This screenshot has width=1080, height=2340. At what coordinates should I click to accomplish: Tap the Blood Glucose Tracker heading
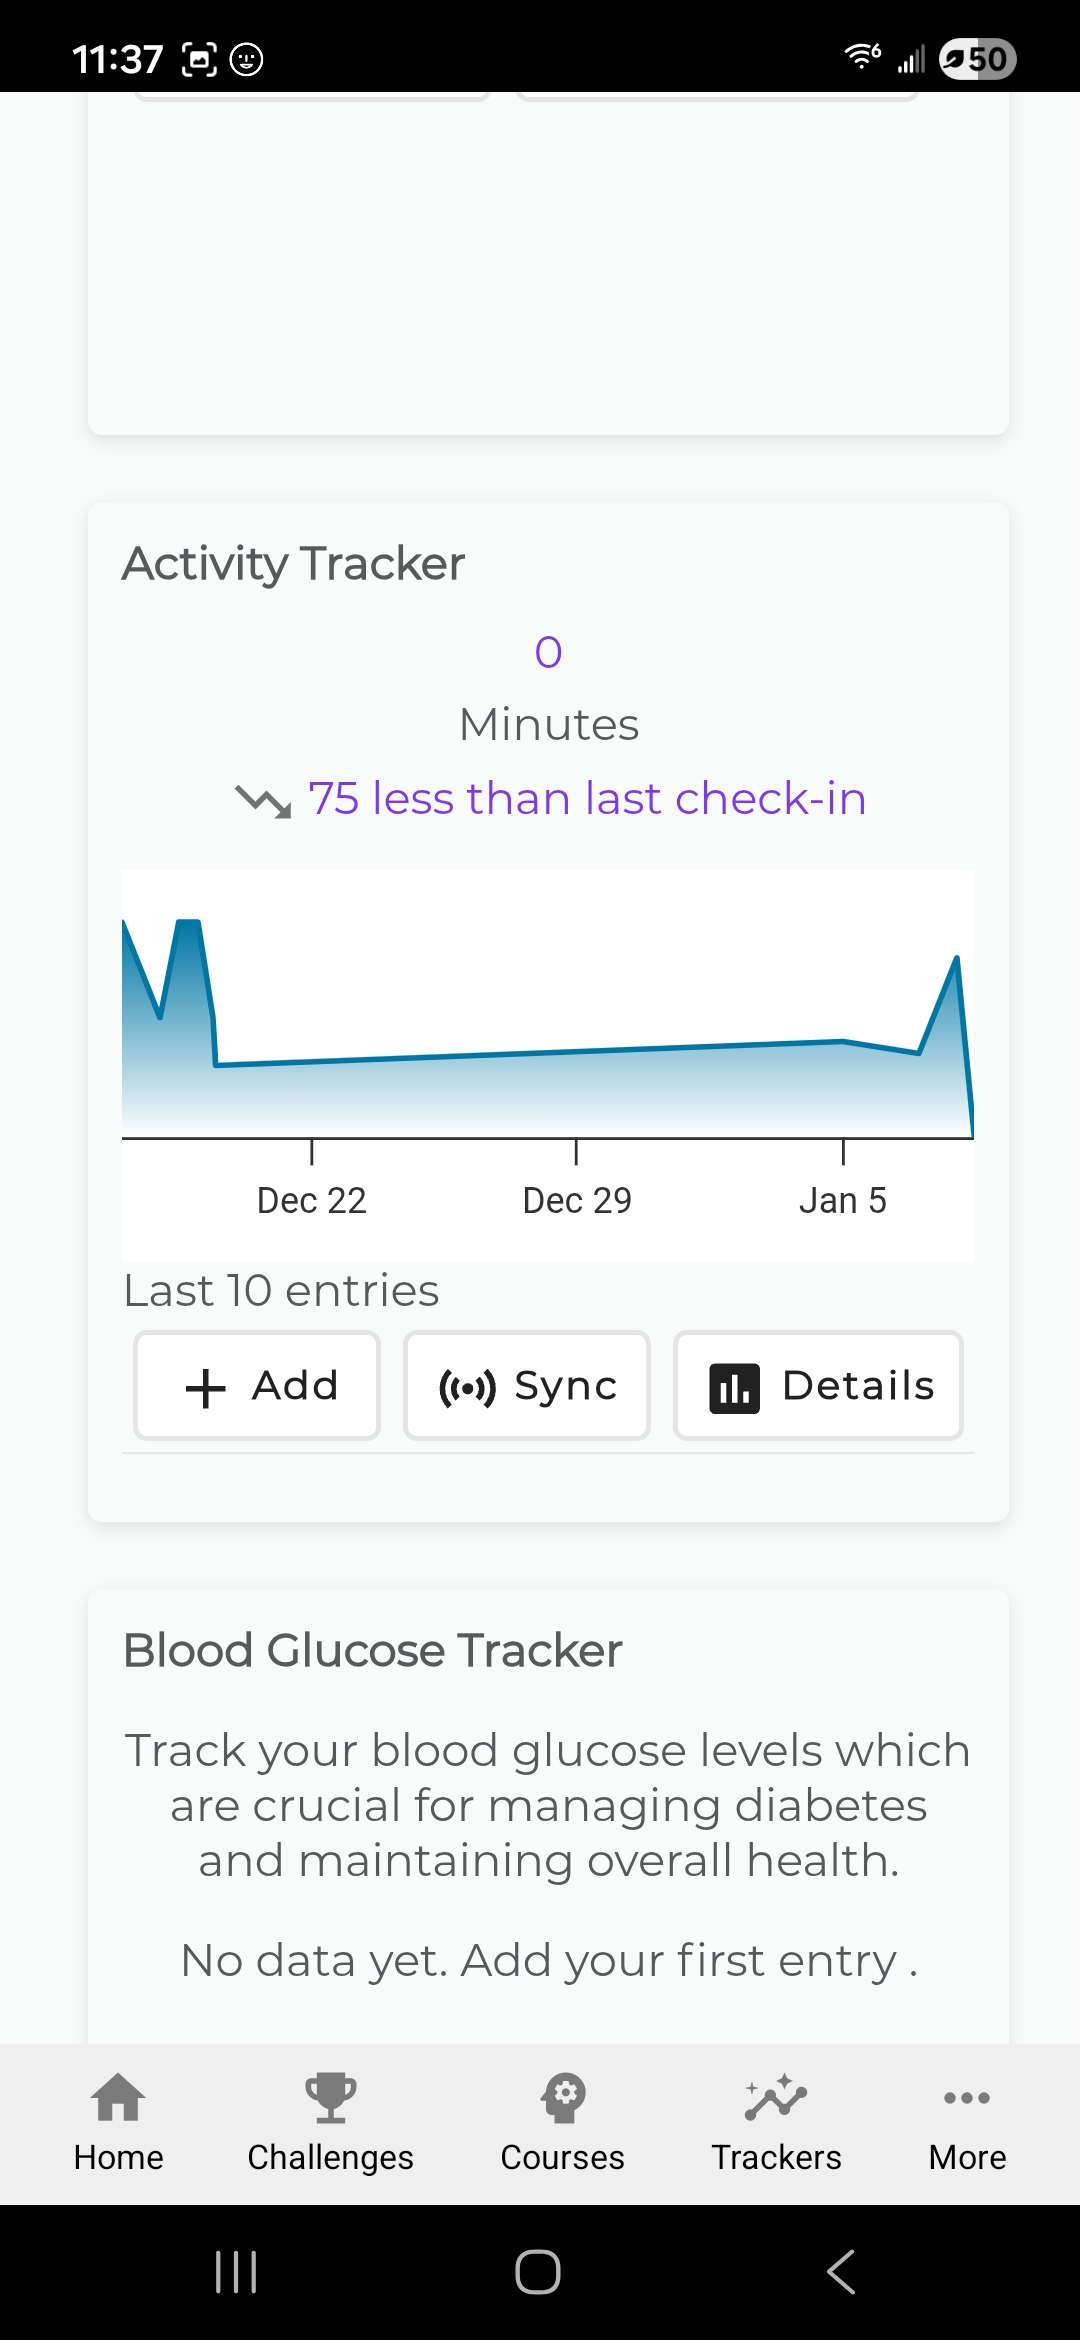point(372,1651)
